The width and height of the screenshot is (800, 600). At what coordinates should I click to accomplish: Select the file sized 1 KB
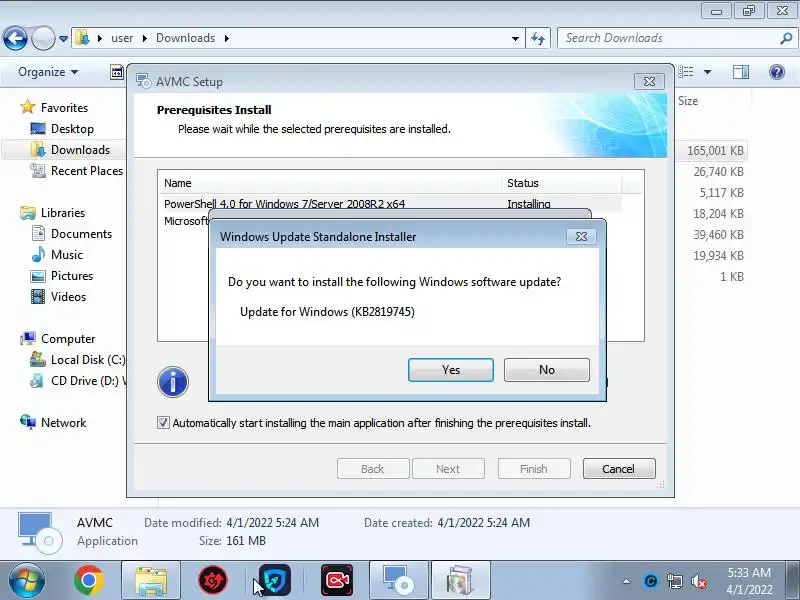(731, 276)
